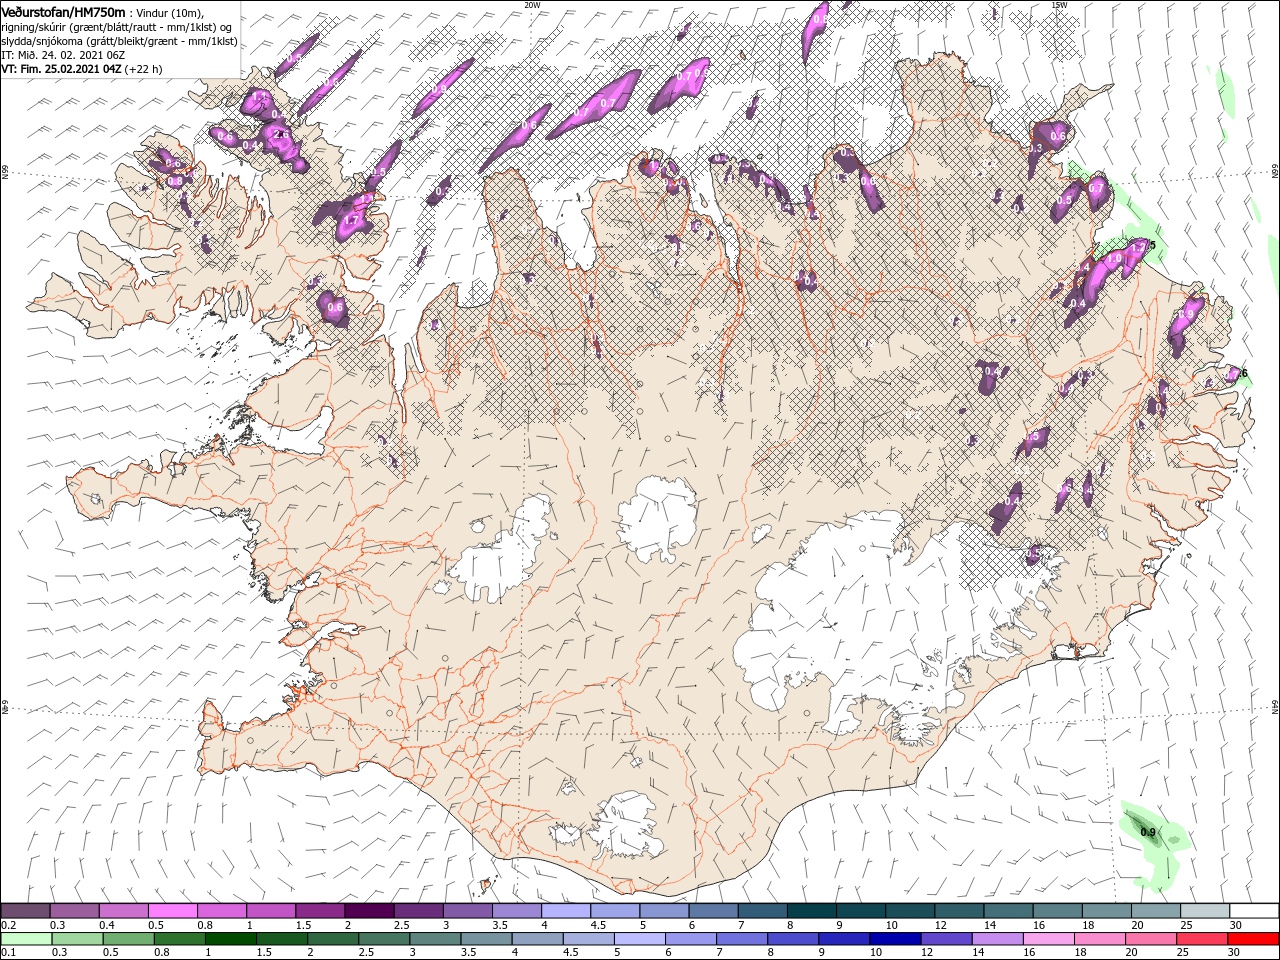
Task: Pick the rain scale swatch labeled 3
Action: [x=434, y=939]
